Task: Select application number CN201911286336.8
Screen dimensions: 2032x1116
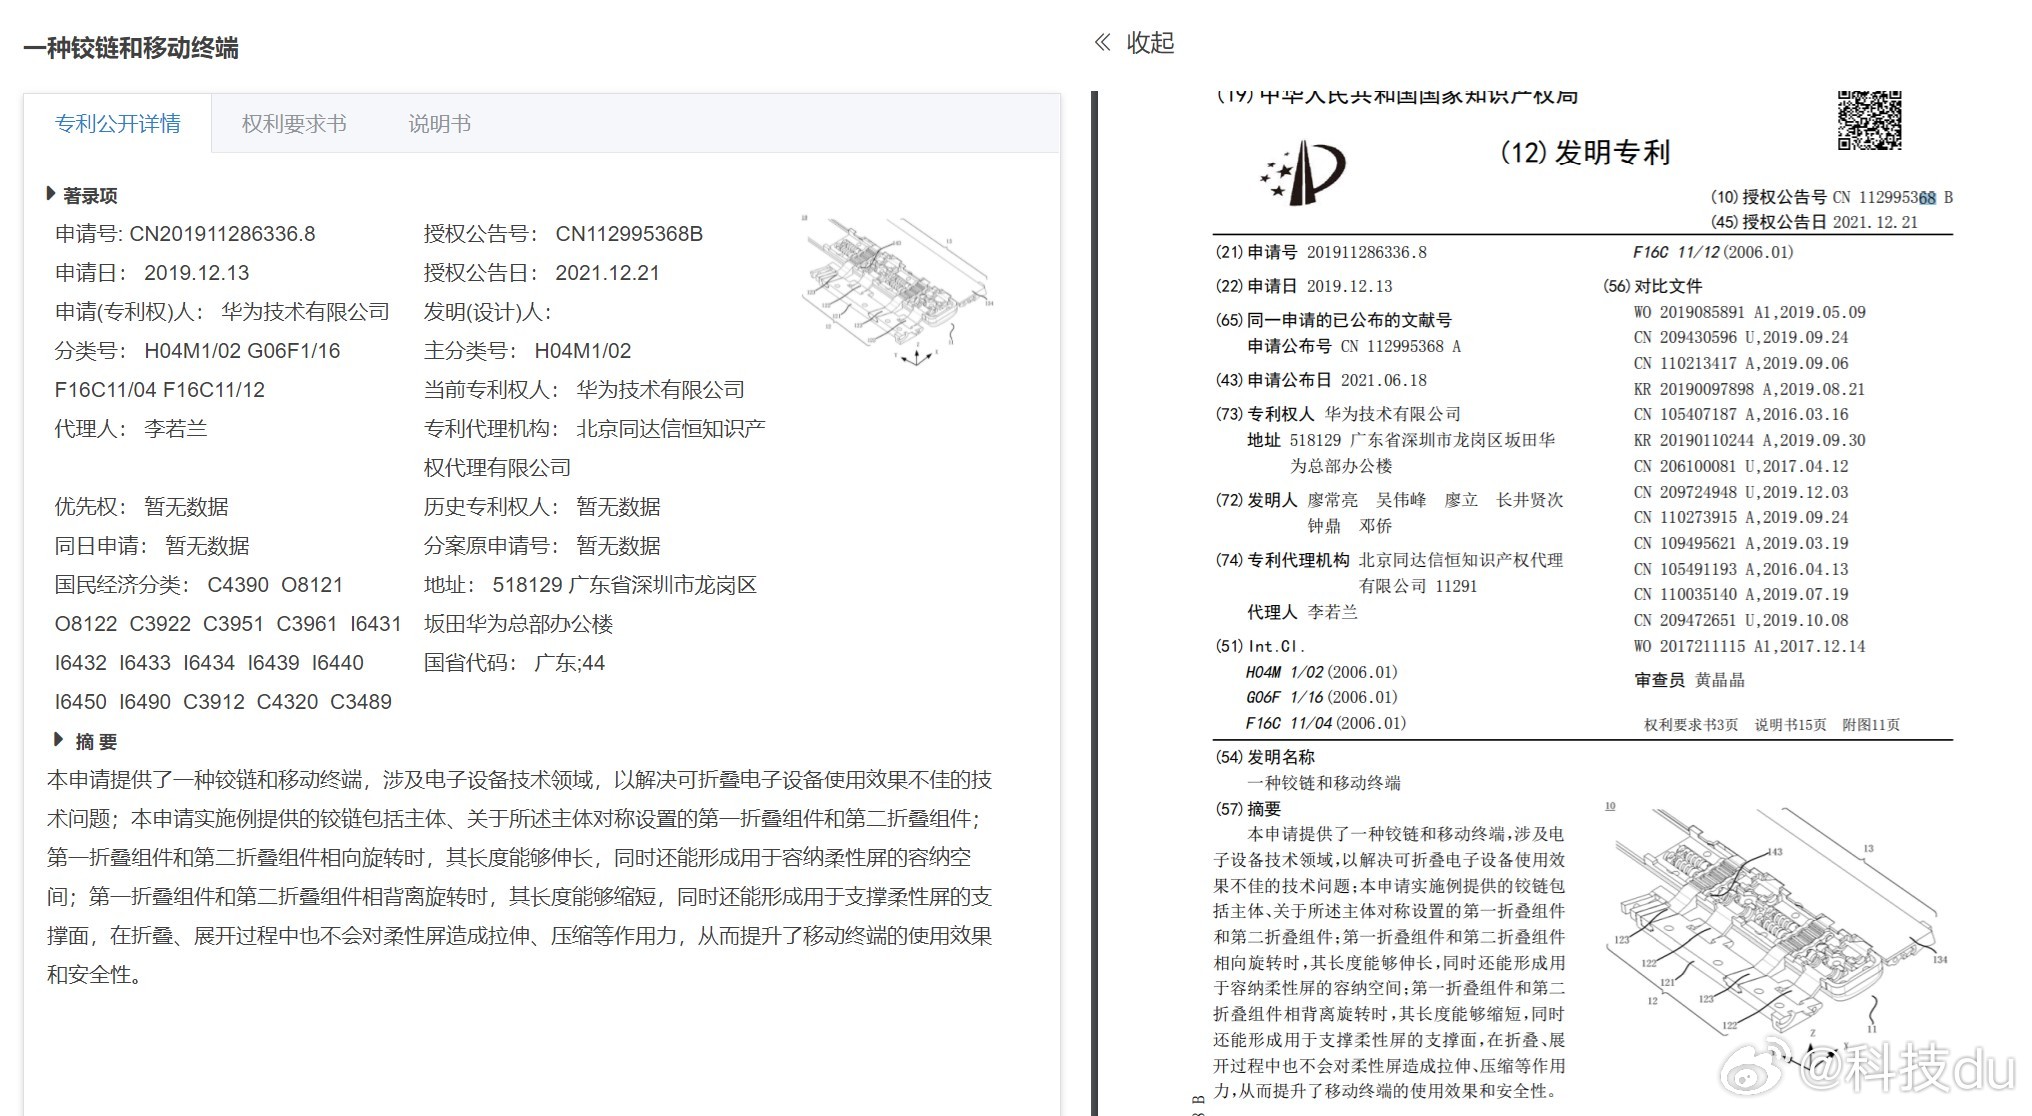Action: pos(222,234)
